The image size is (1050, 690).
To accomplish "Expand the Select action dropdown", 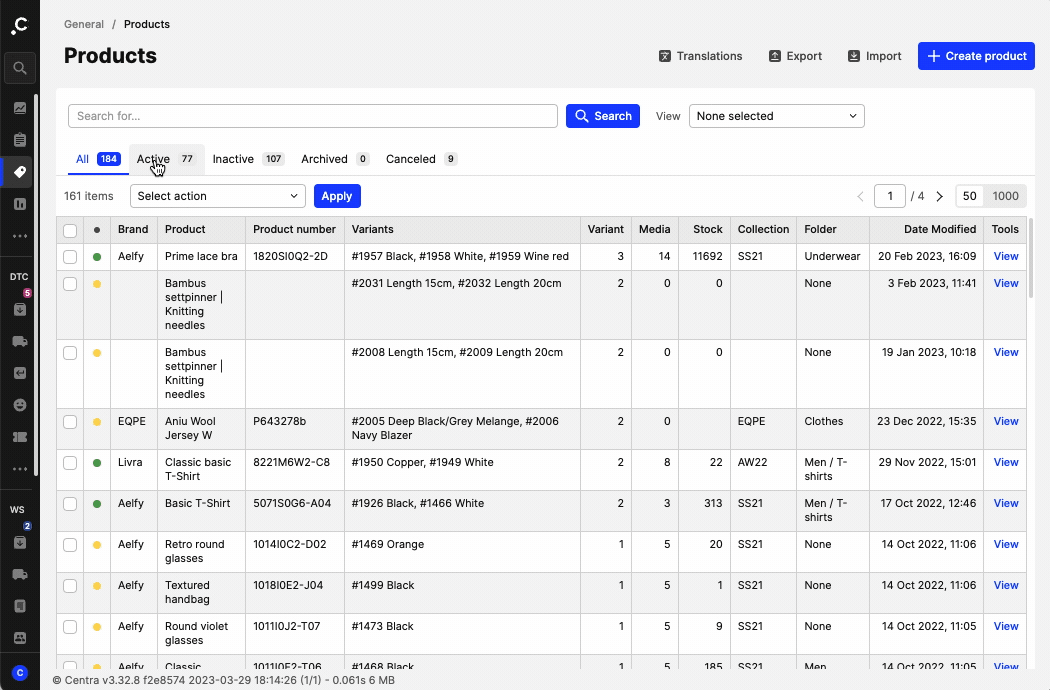I will [217, 196].
